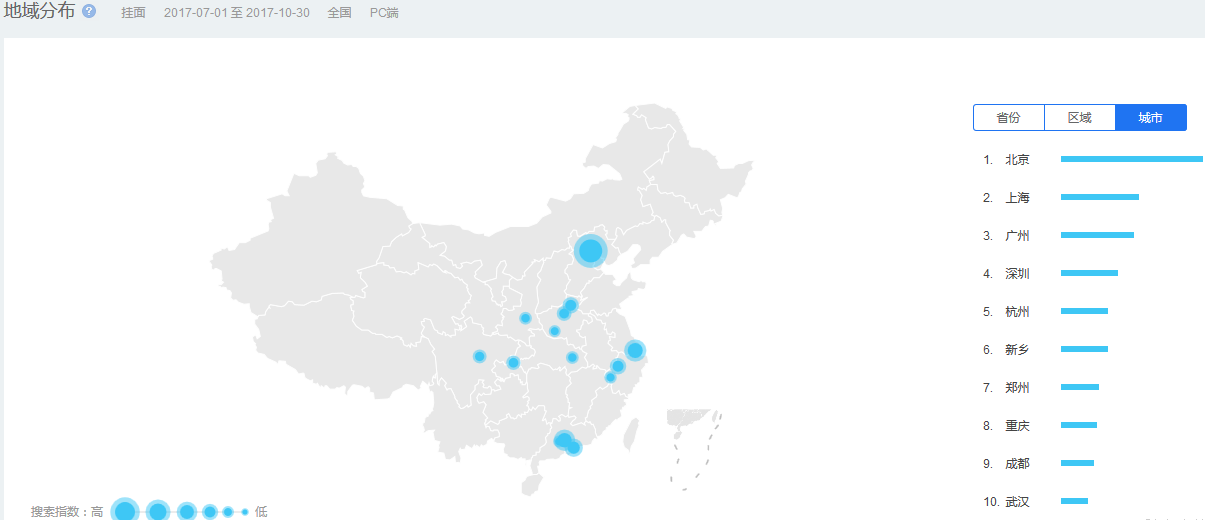Select the Chengdu bubble on the map

coord(479,356)
